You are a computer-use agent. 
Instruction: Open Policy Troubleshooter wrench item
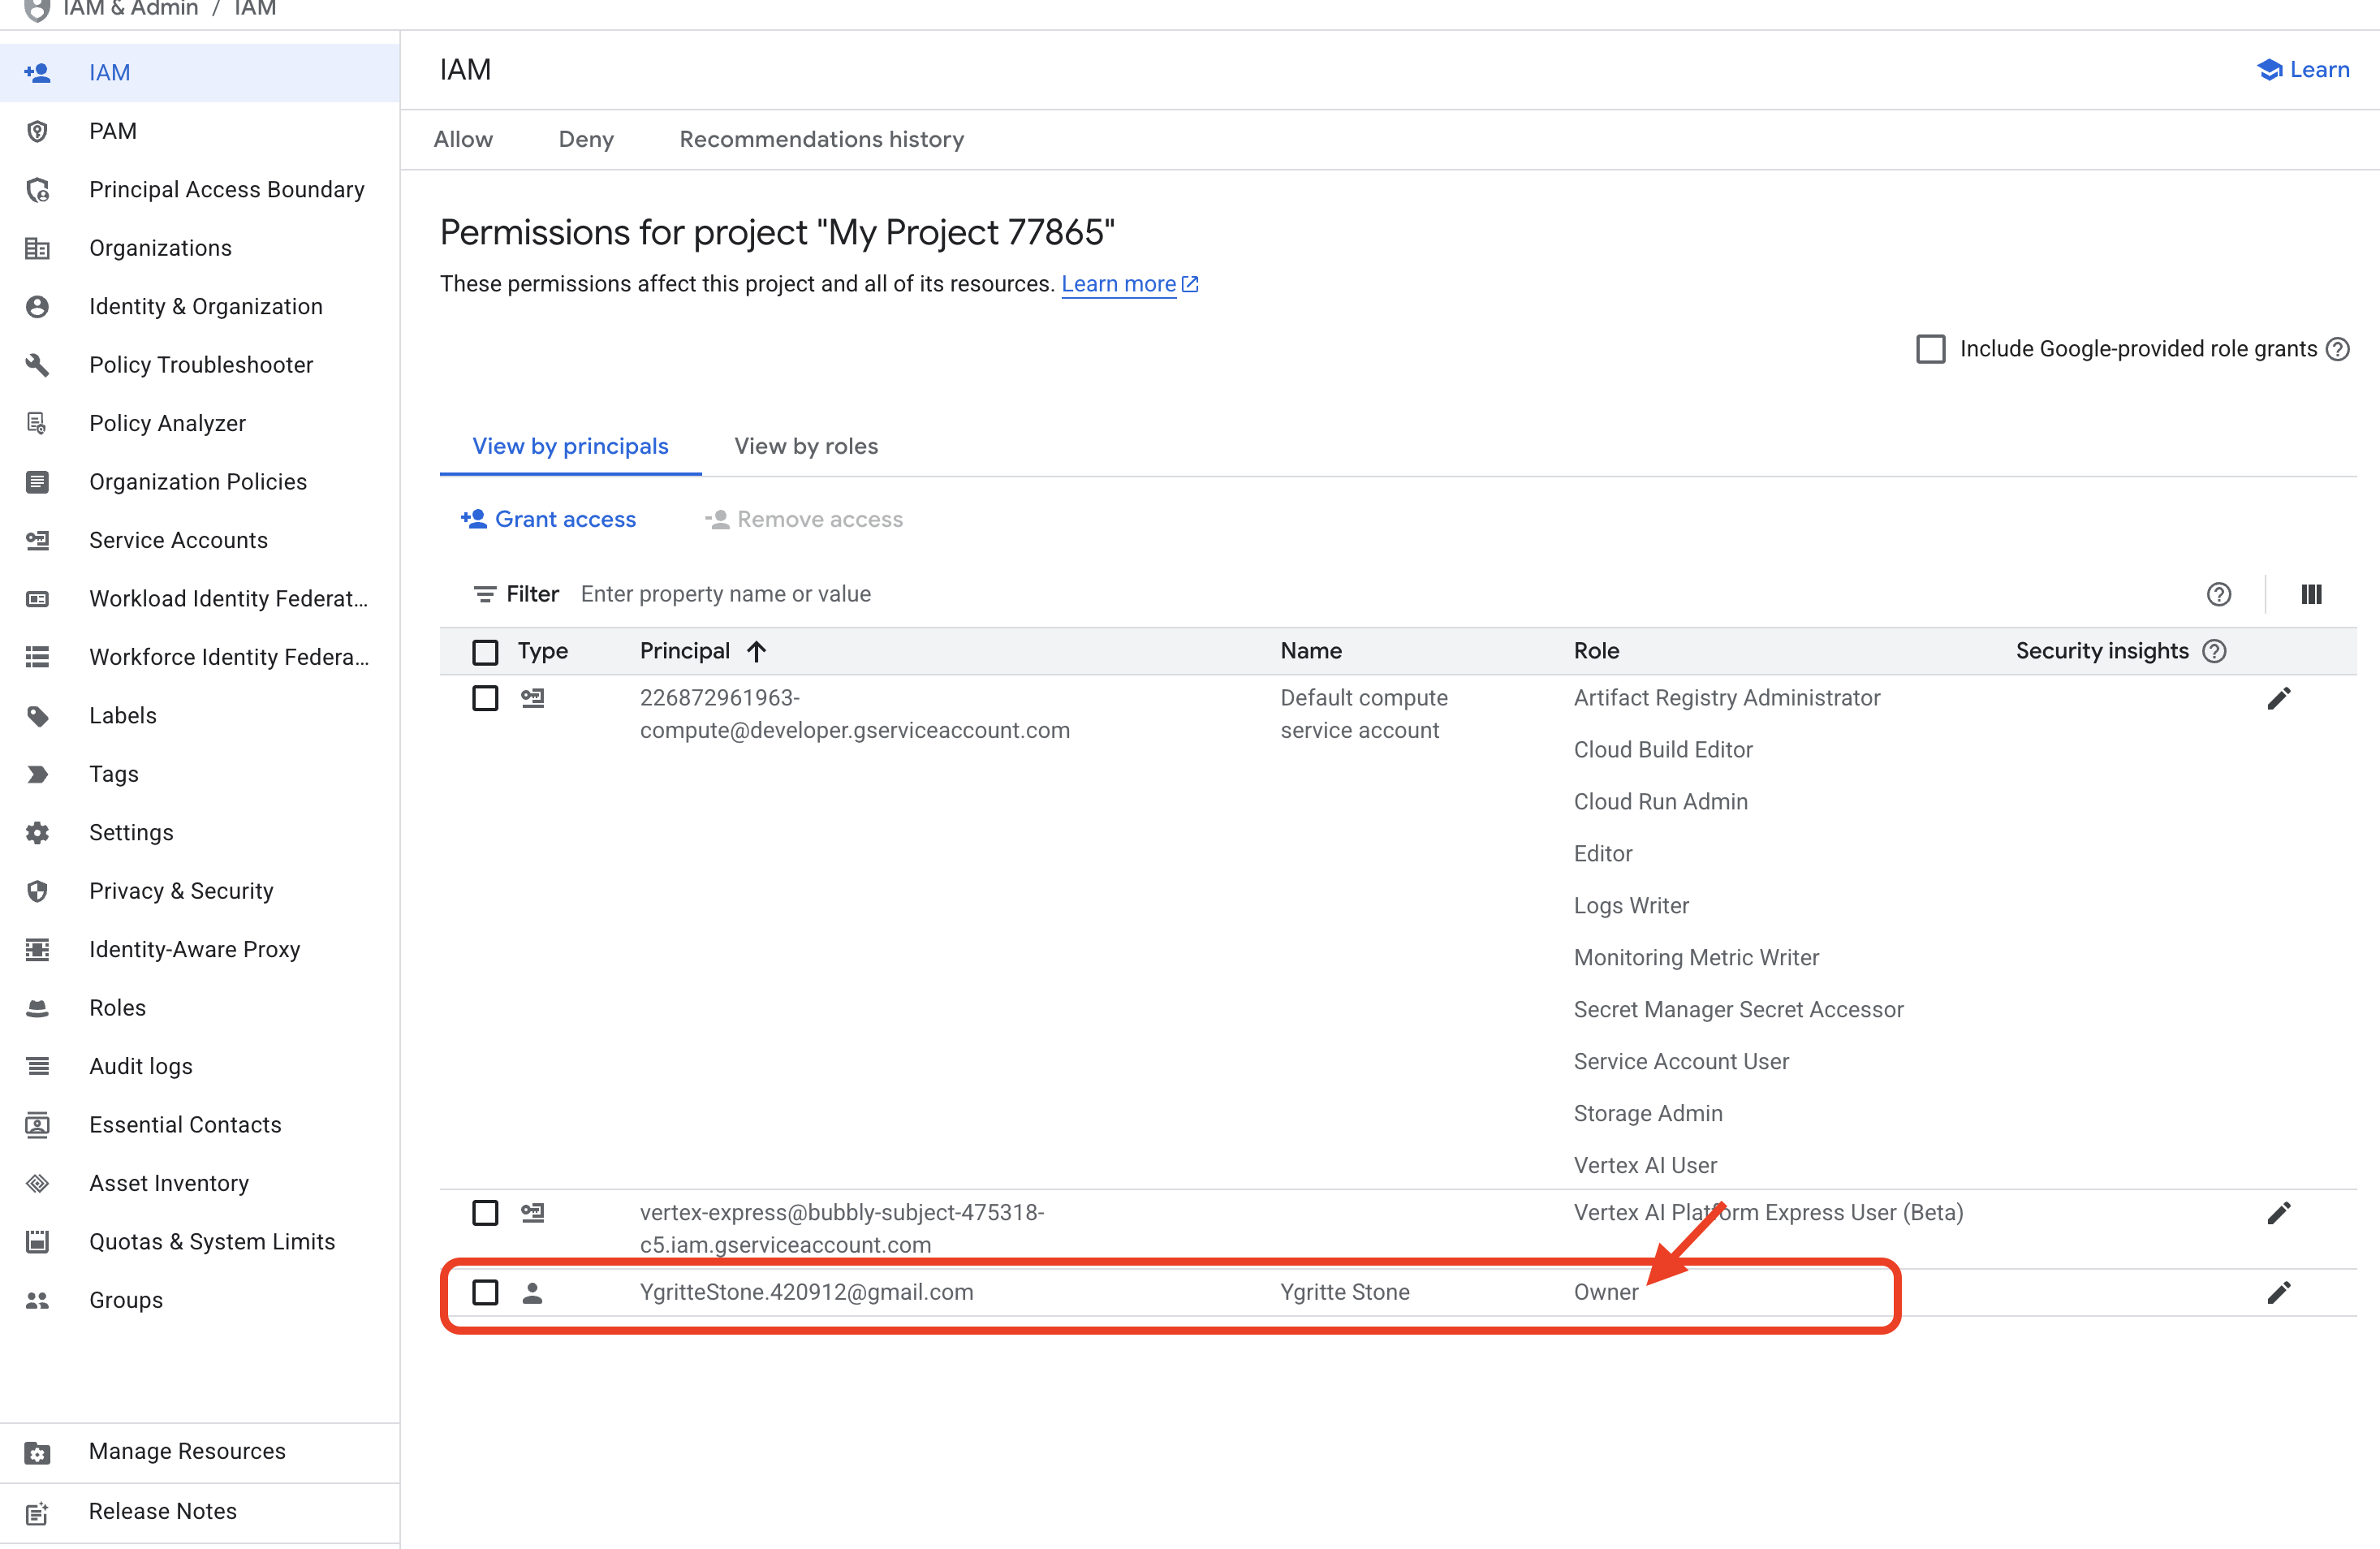pos(200,365)
